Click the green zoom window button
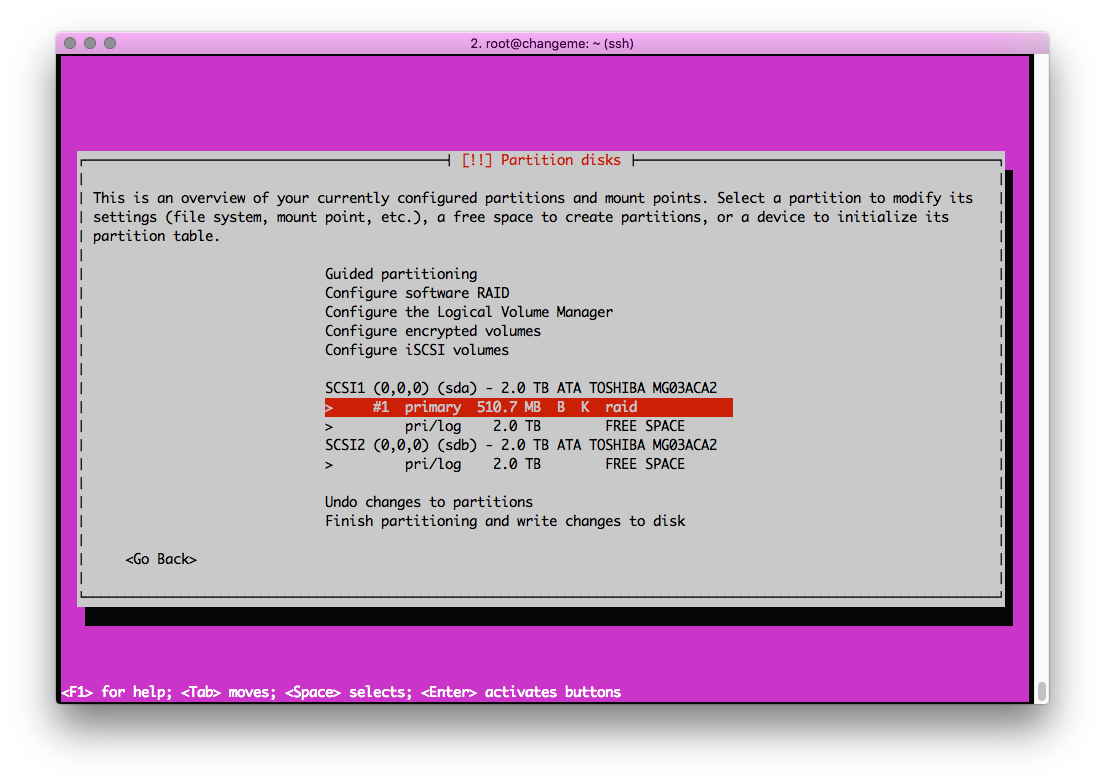 coord(110,43)
